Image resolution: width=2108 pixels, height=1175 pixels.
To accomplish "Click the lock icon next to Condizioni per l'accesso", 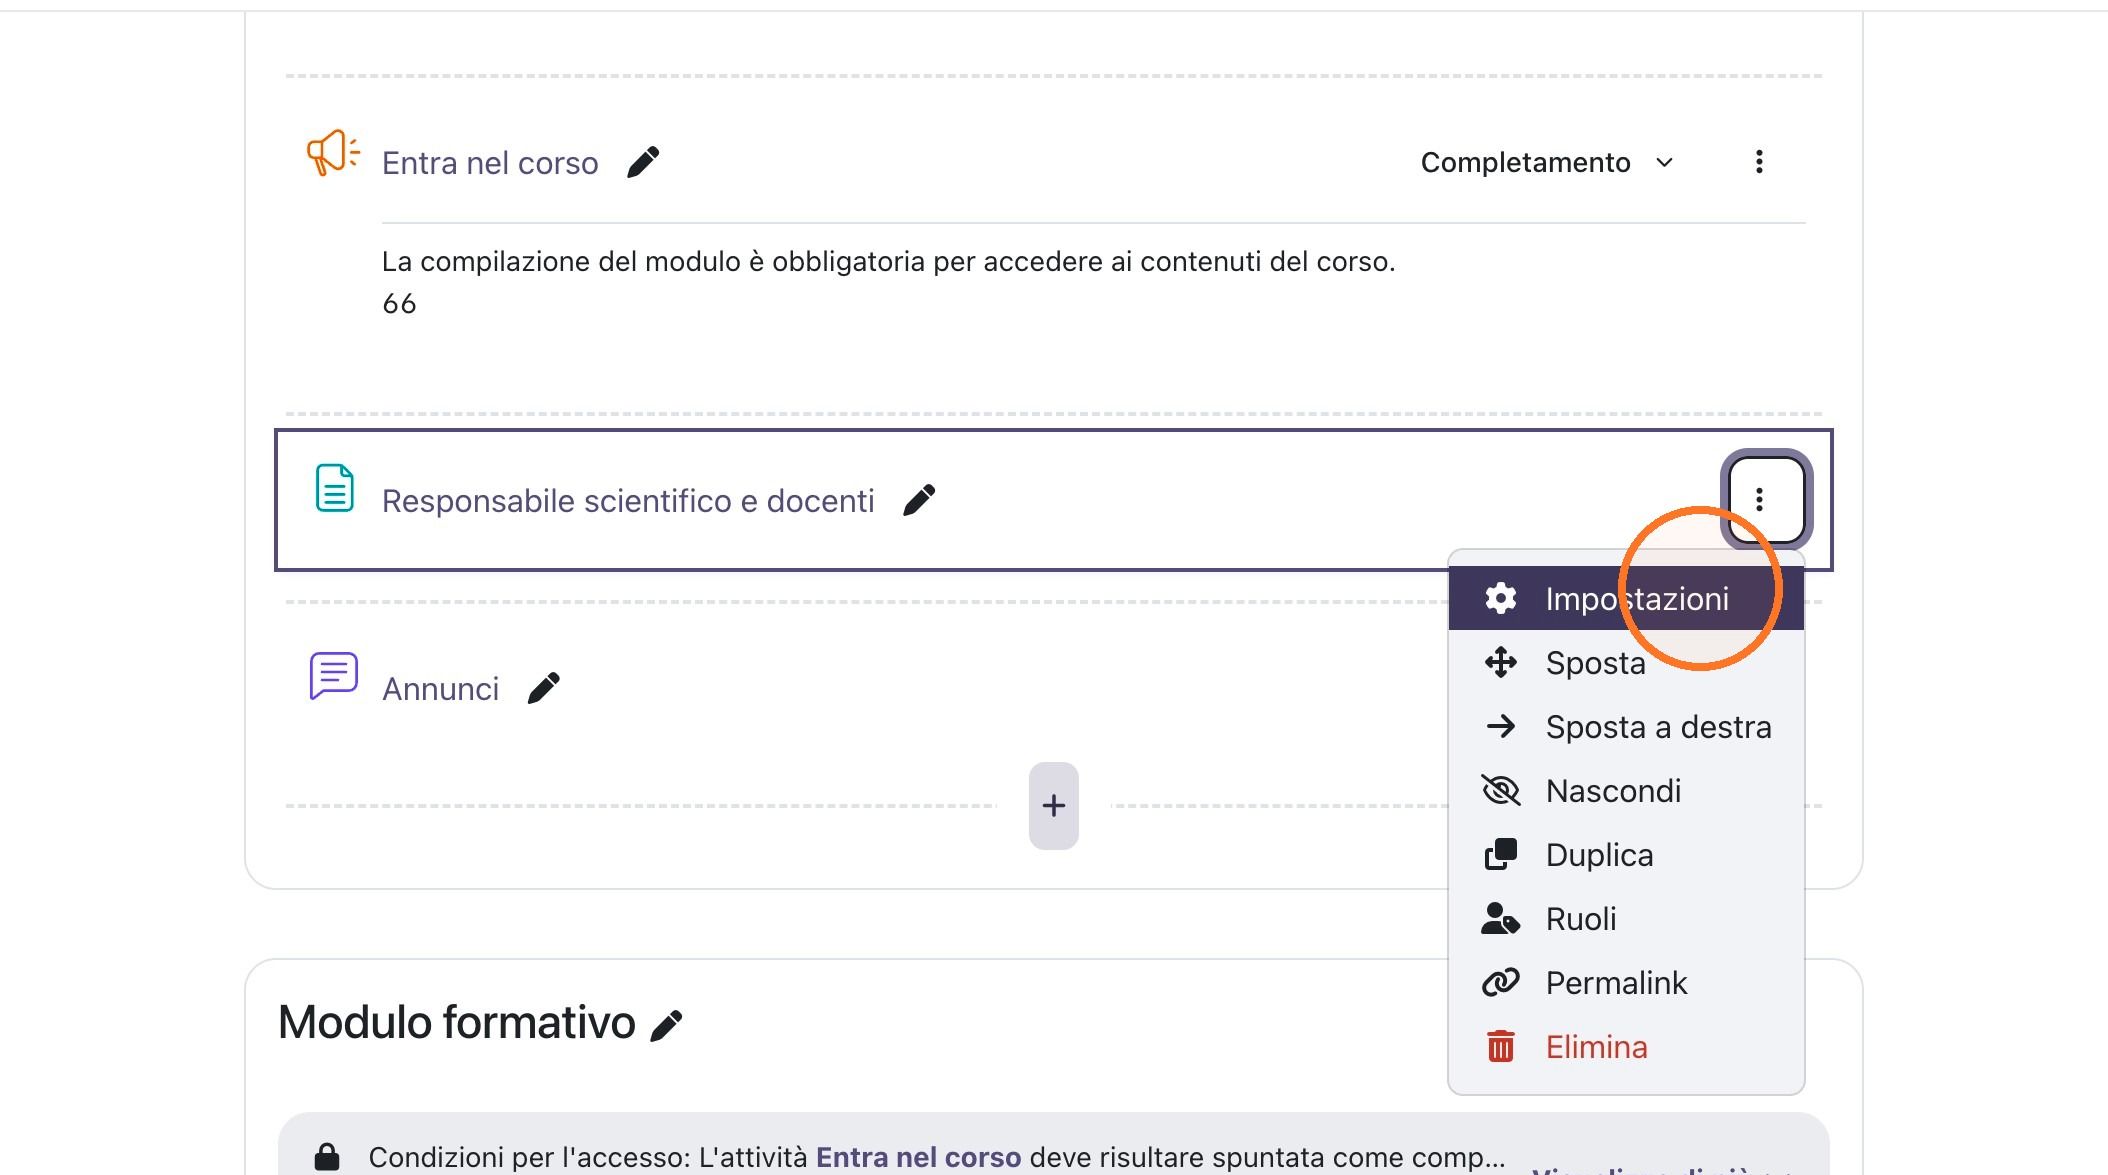I will coord(327,1157).
